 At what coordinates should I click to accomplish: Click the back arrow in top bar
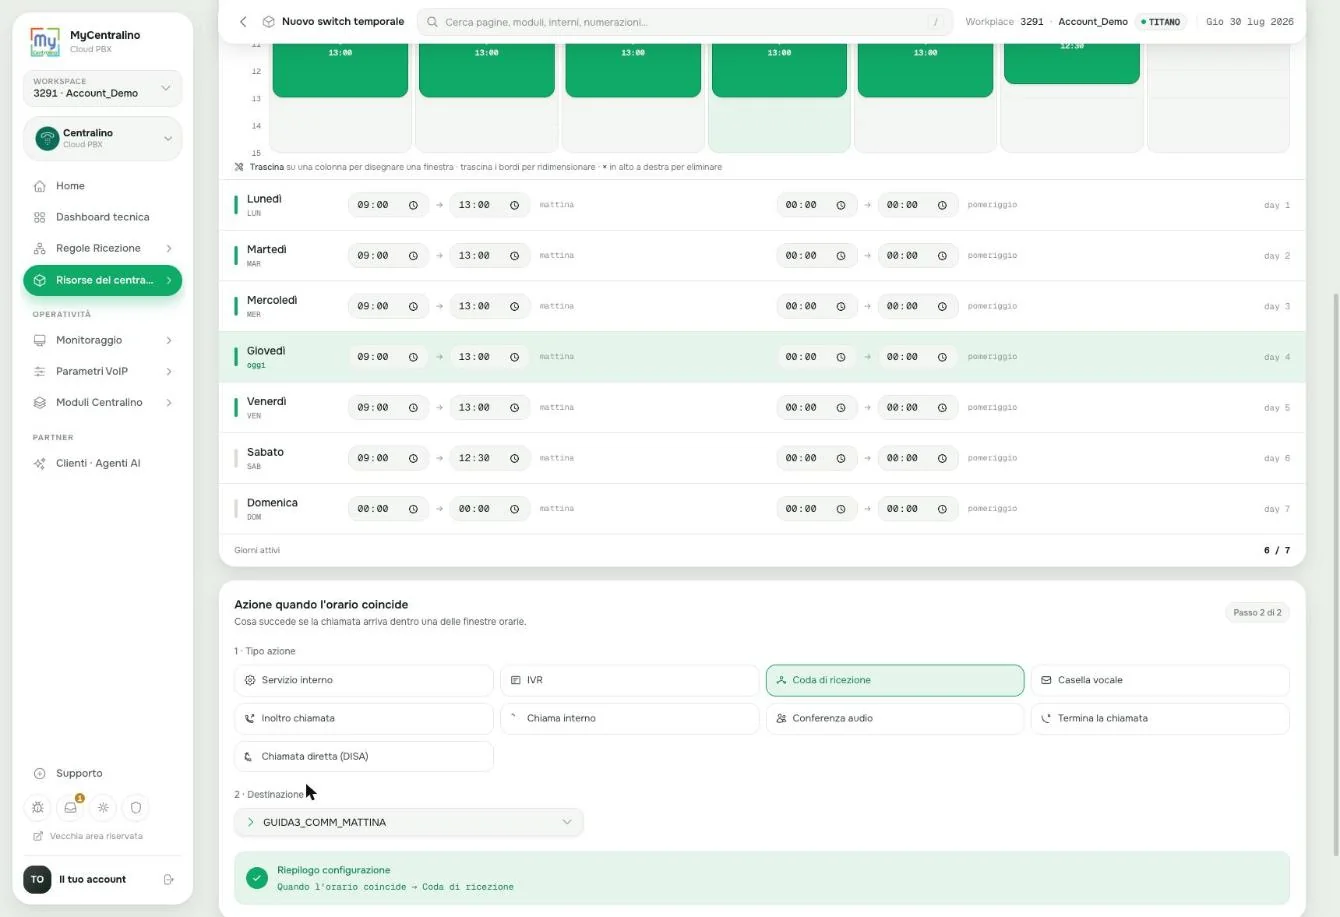[x=243, y=21]
